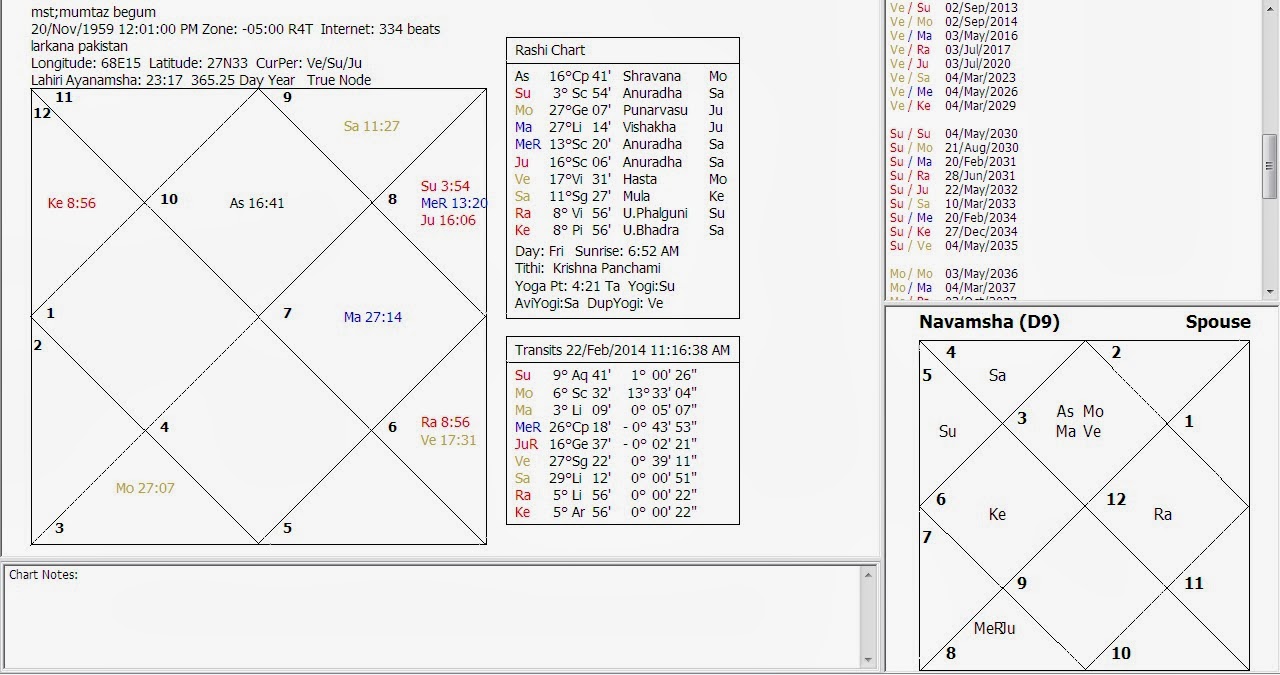Click the Tithi: Krishna Panchami line
Viewport: 1280px width, 675px height.
[x=588, y=268]
